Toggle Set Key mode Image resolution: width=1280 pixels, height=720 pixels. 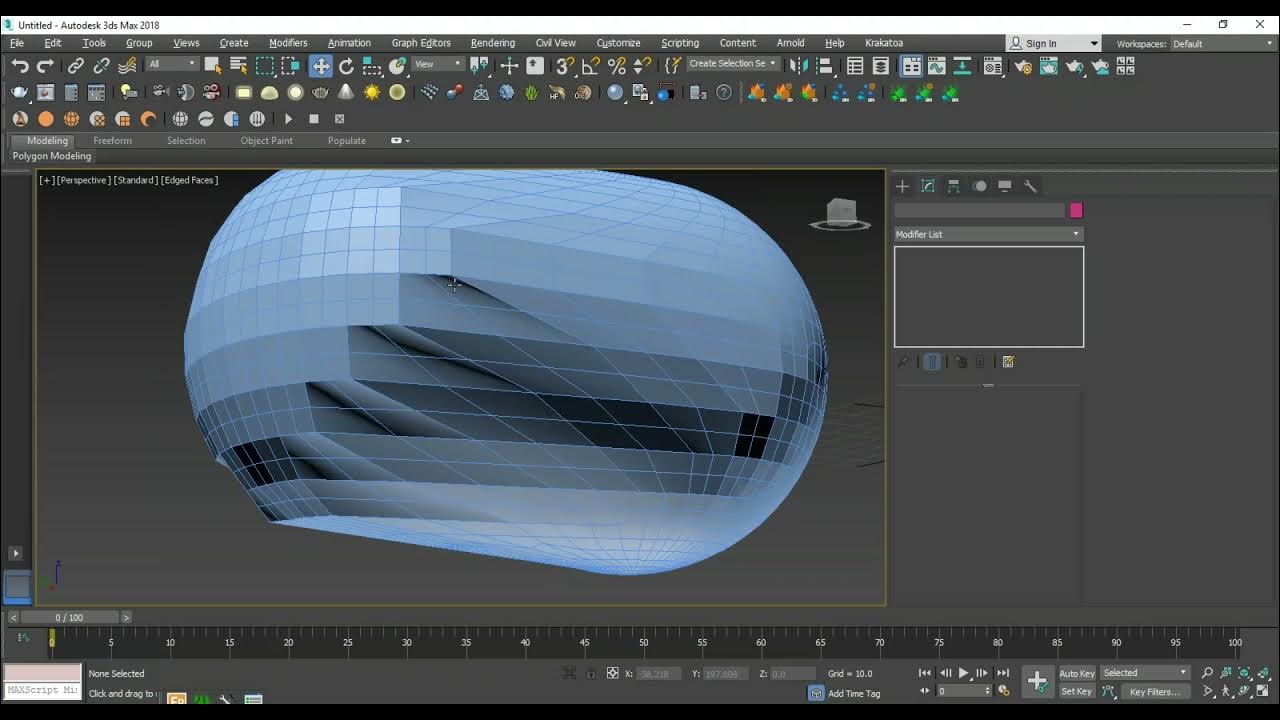[x=1076, y=691]
